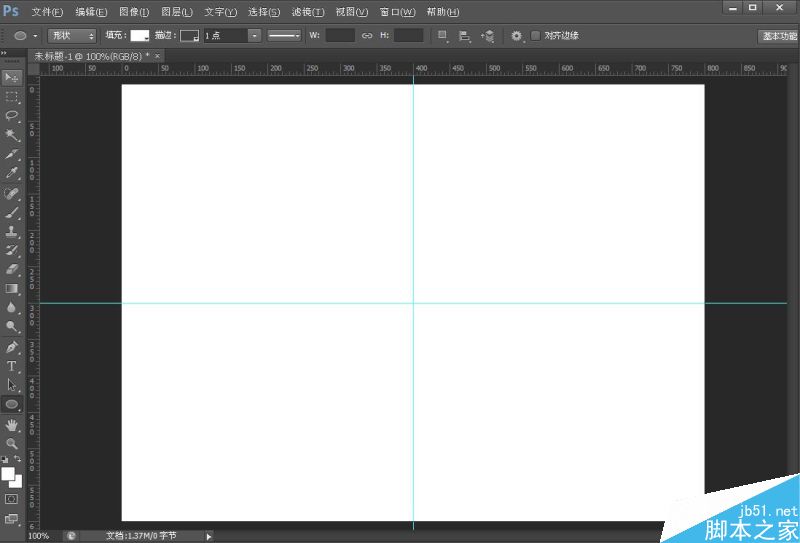Select the Horizontal Type tool
Viewport: 800px width, 543px height.
coord(12,366)
